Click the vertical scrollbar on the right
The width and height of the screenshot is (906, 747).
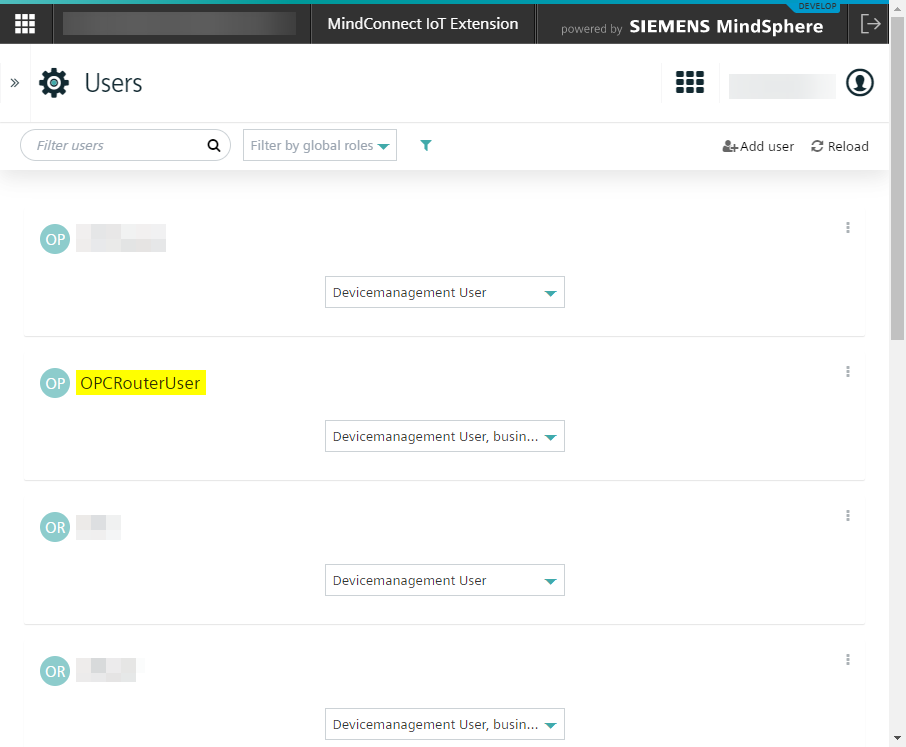pyautogui.click(x=897, y=400)
